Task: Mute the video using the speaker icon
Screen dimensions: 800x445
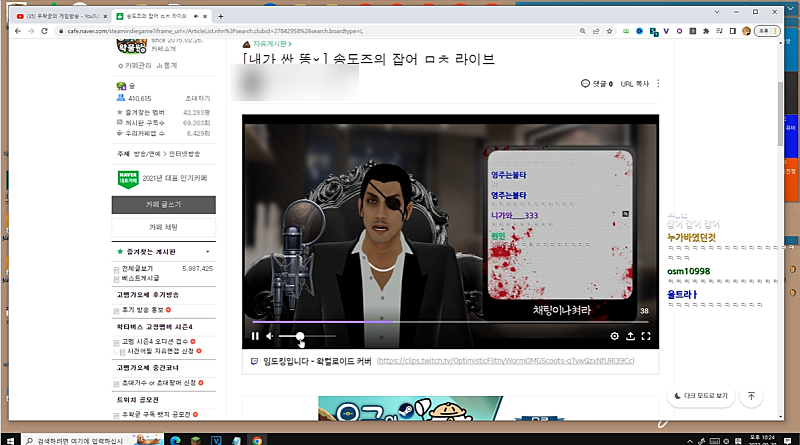Action: [270, 336]
